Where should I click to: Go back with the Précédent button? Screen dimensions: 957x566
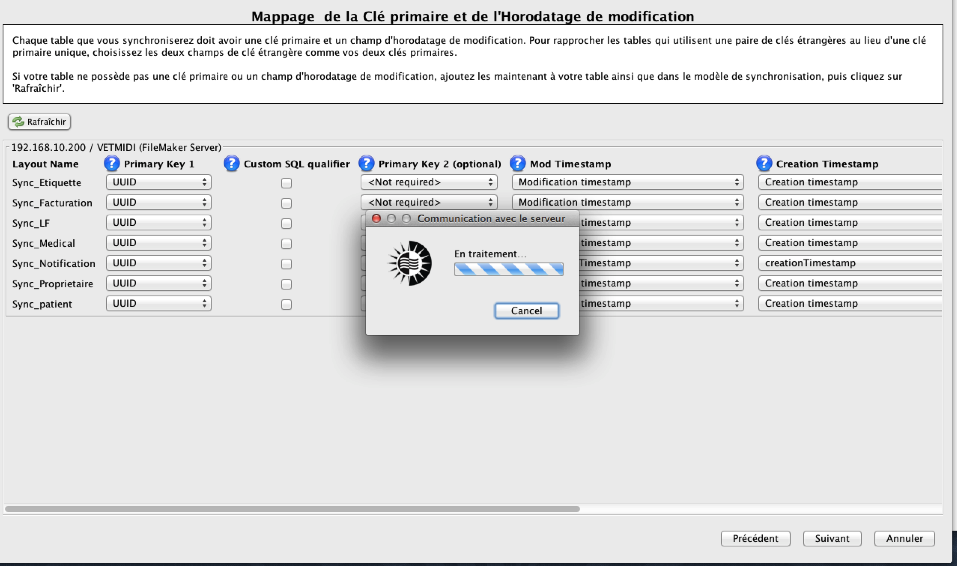pyautogui.click(x=755, y=538)
